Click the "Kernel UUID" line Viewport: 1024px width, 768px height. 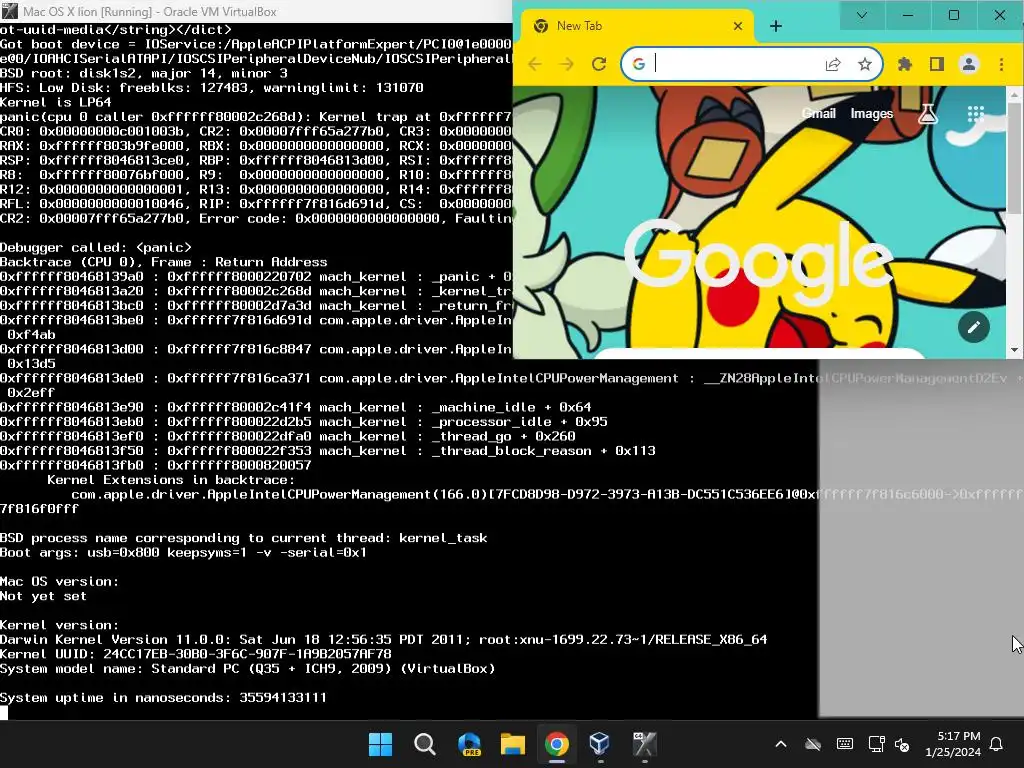click(x=196, y=654)
